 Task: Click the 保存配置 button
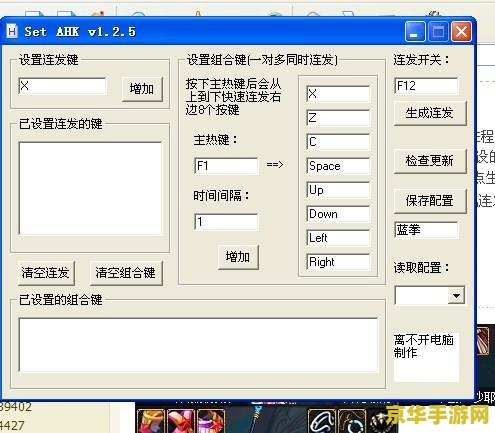pyautogui.click(x=429, y=201)
